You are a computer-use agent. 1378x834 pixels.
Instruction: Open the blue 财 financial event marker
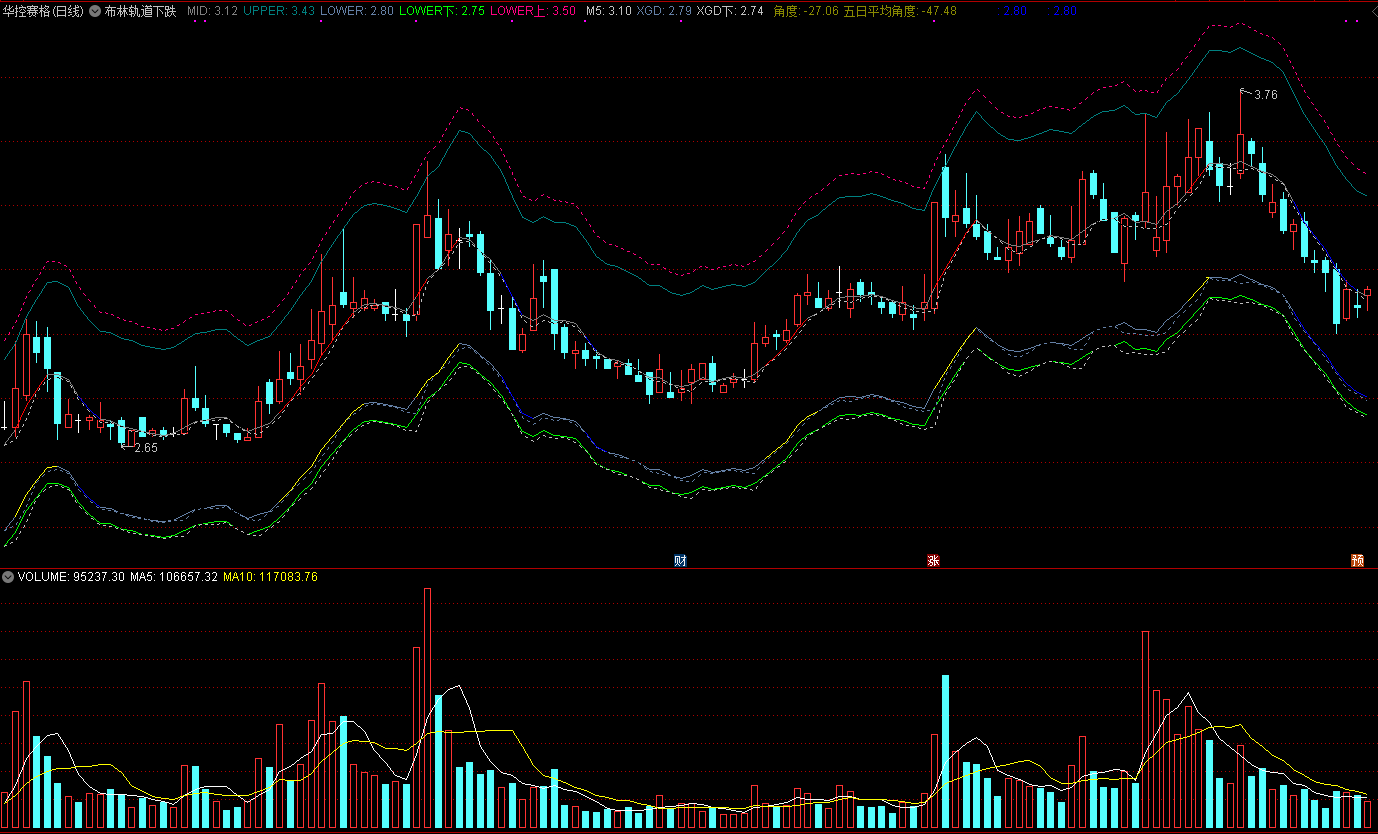680,560
